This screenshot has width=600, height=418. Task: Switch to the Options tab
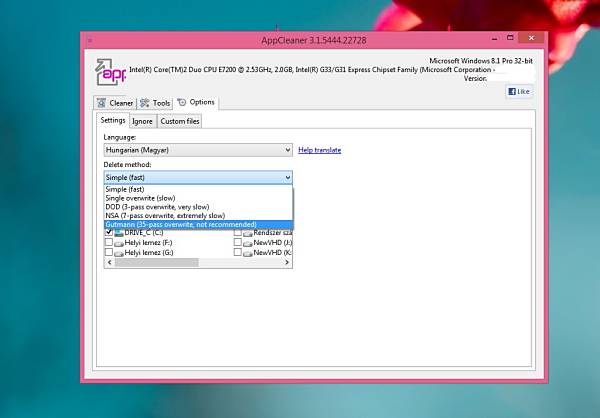[x=196, y=102]
